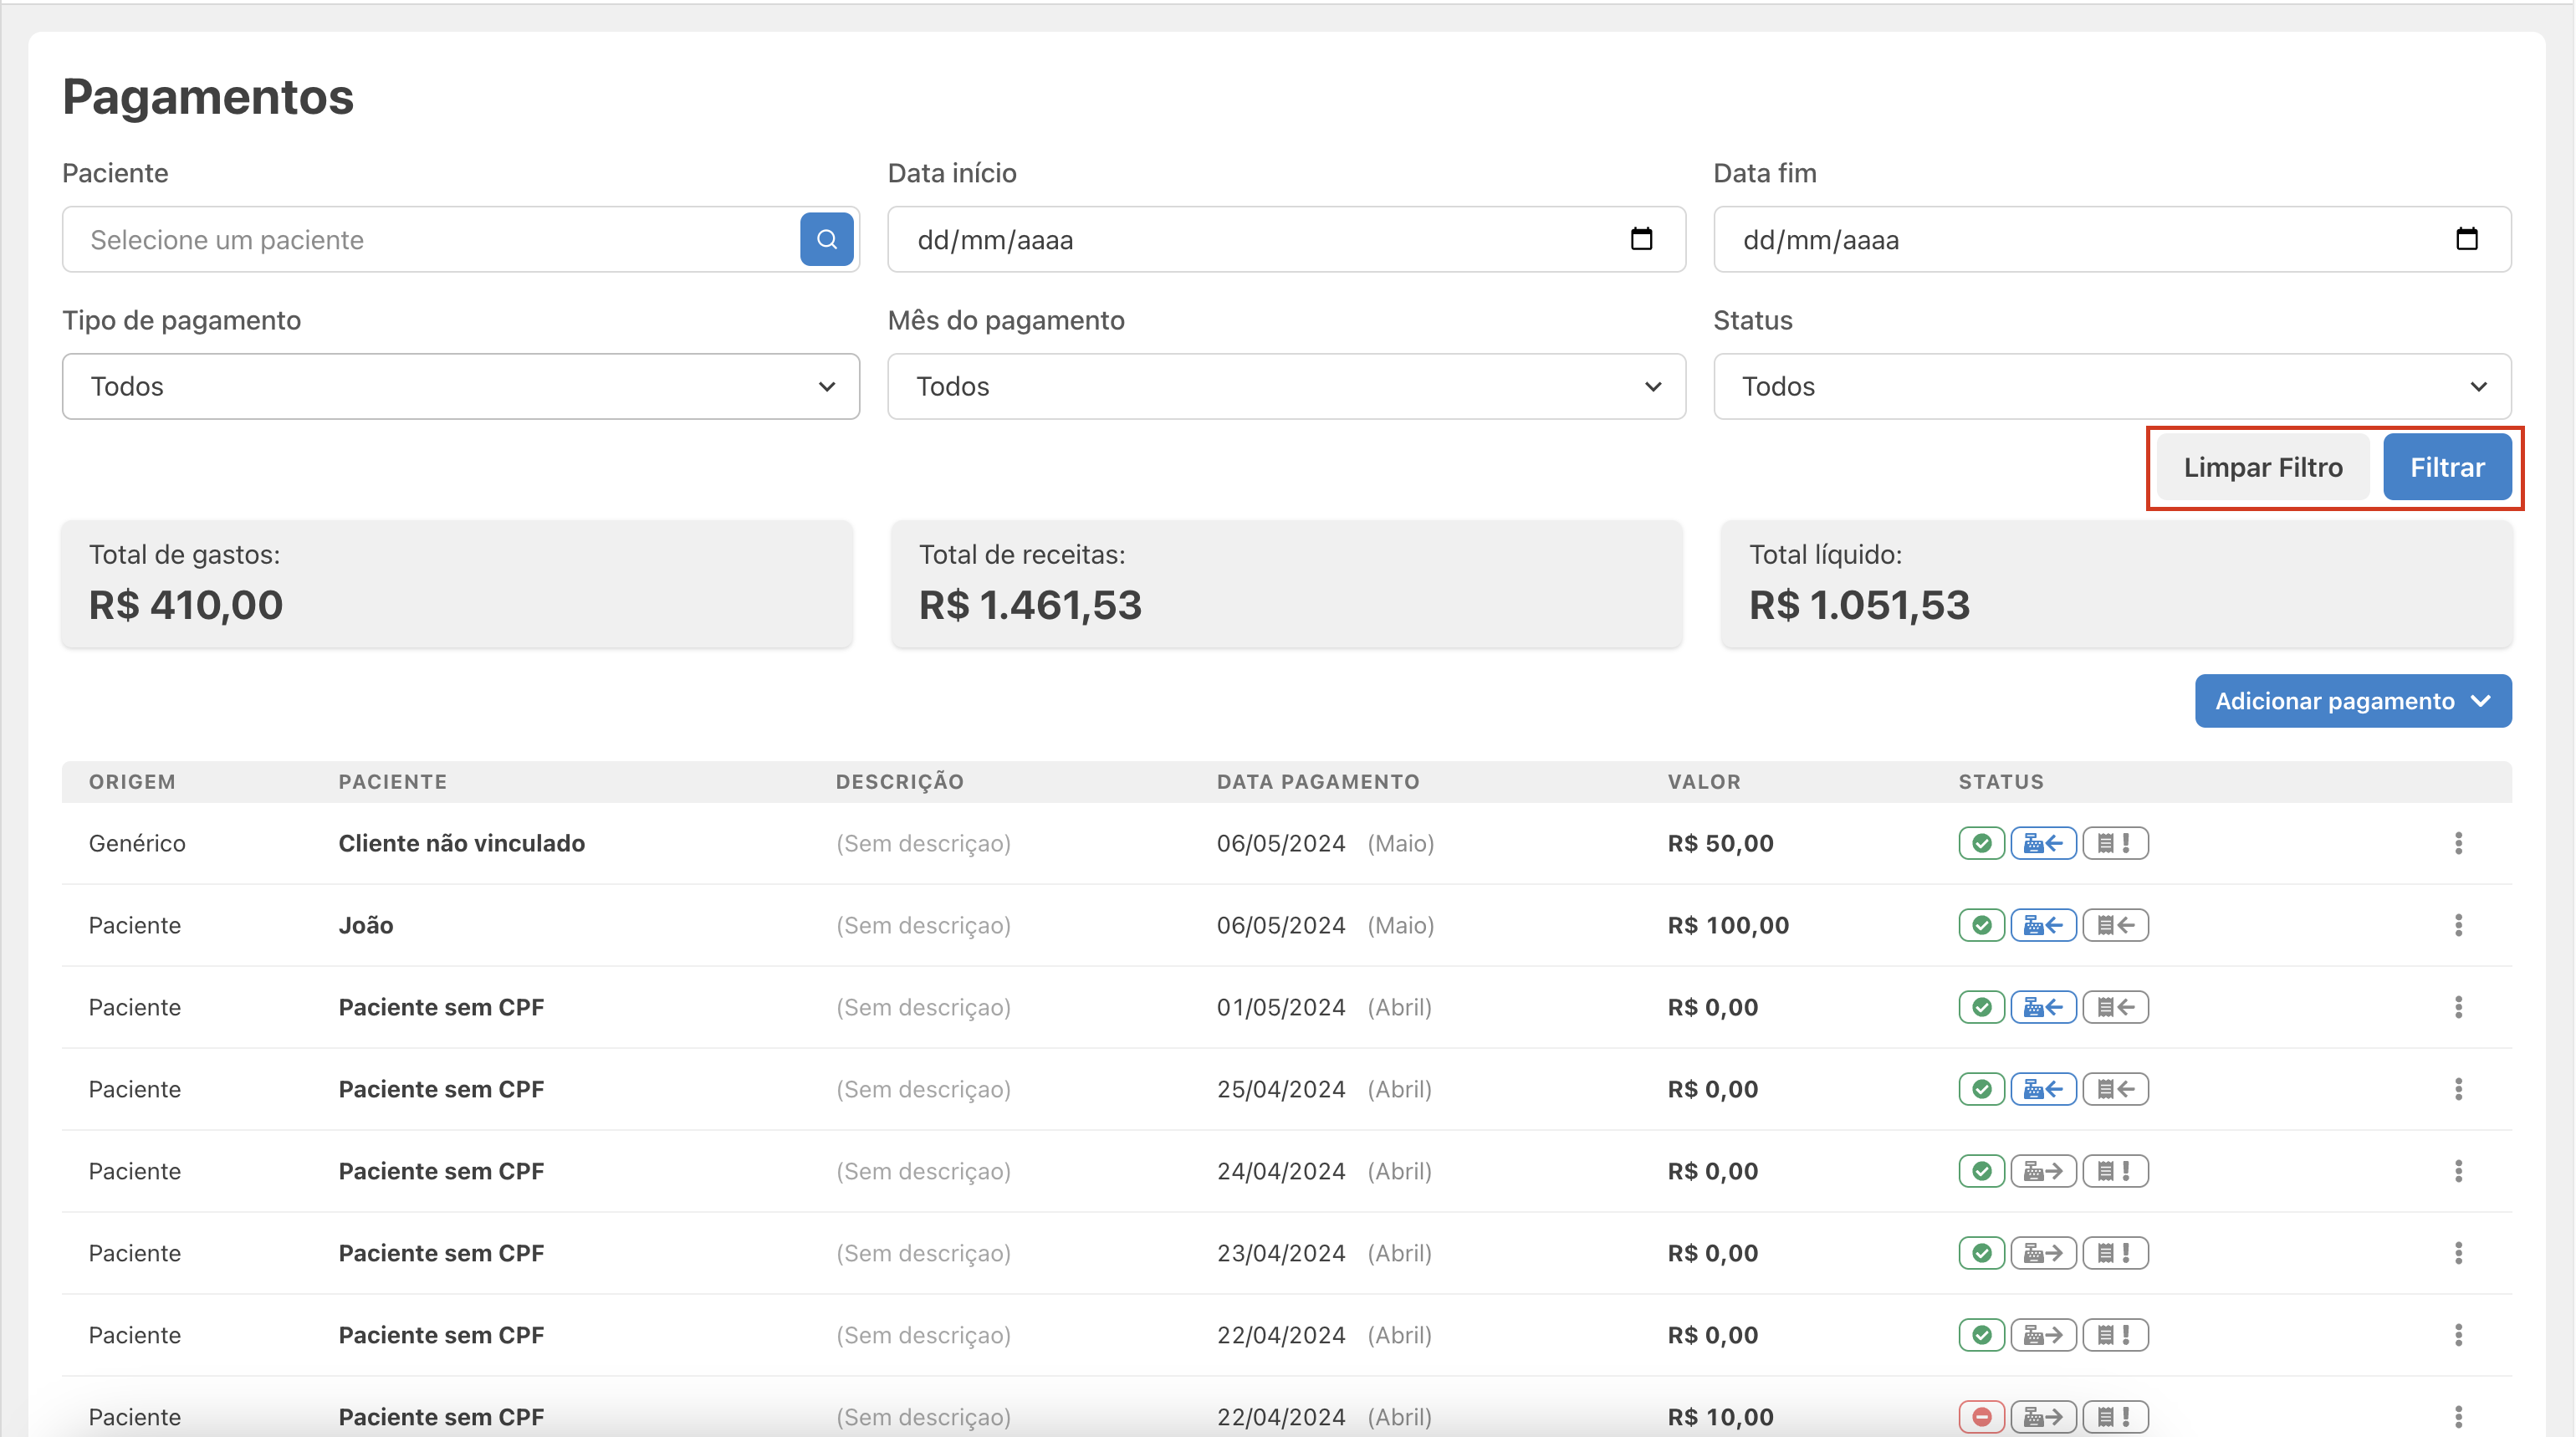The height and width of the screenshot is (1437, 2576).
Task: Click green check status on 25/04/2024 row
Action: [1981, 1089]
